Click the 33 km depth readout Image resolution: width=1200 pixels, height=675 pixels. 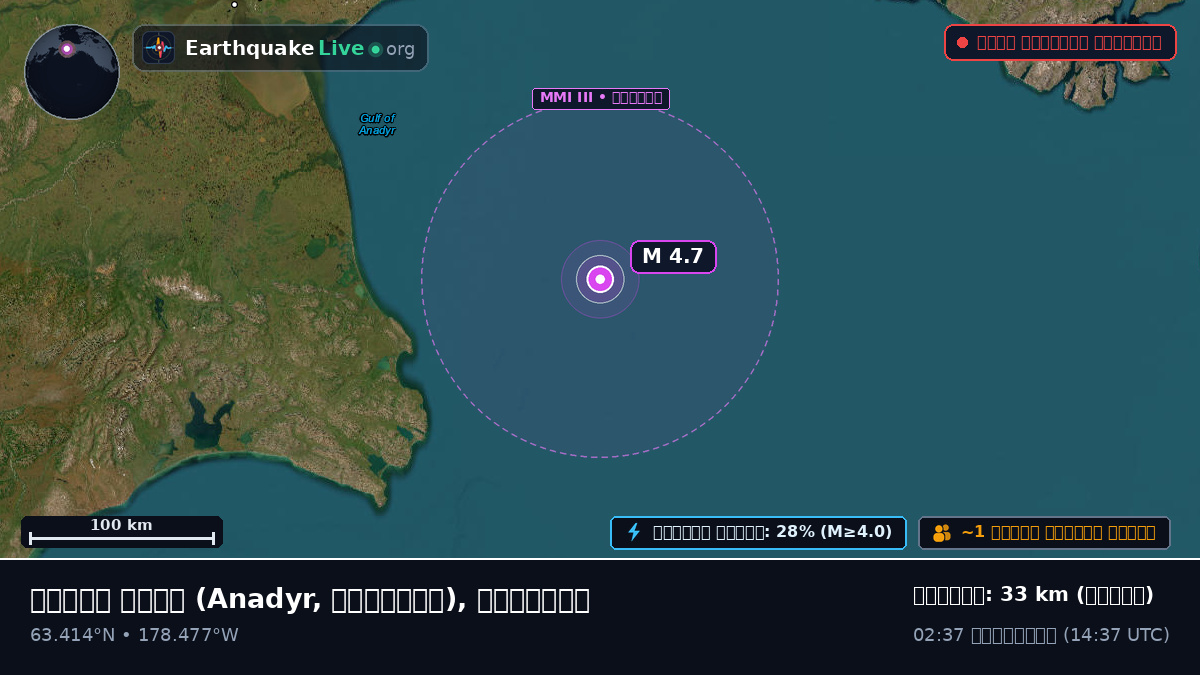[x=1033, y=595]
